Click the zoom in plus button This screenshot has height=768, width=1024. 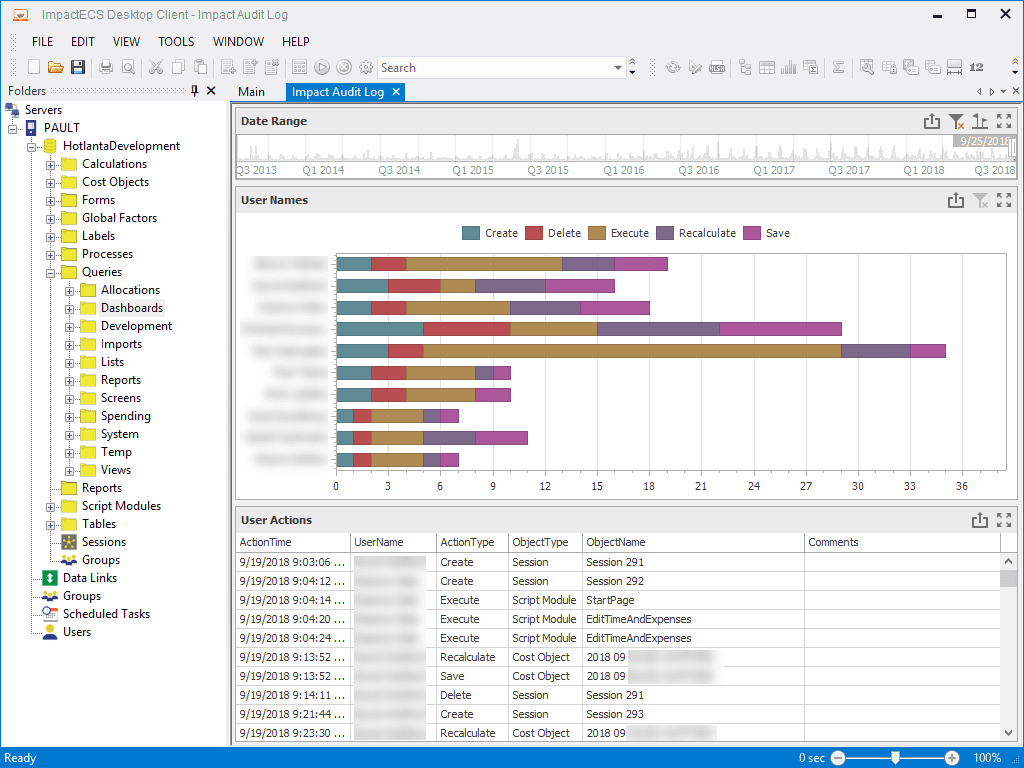952,758
